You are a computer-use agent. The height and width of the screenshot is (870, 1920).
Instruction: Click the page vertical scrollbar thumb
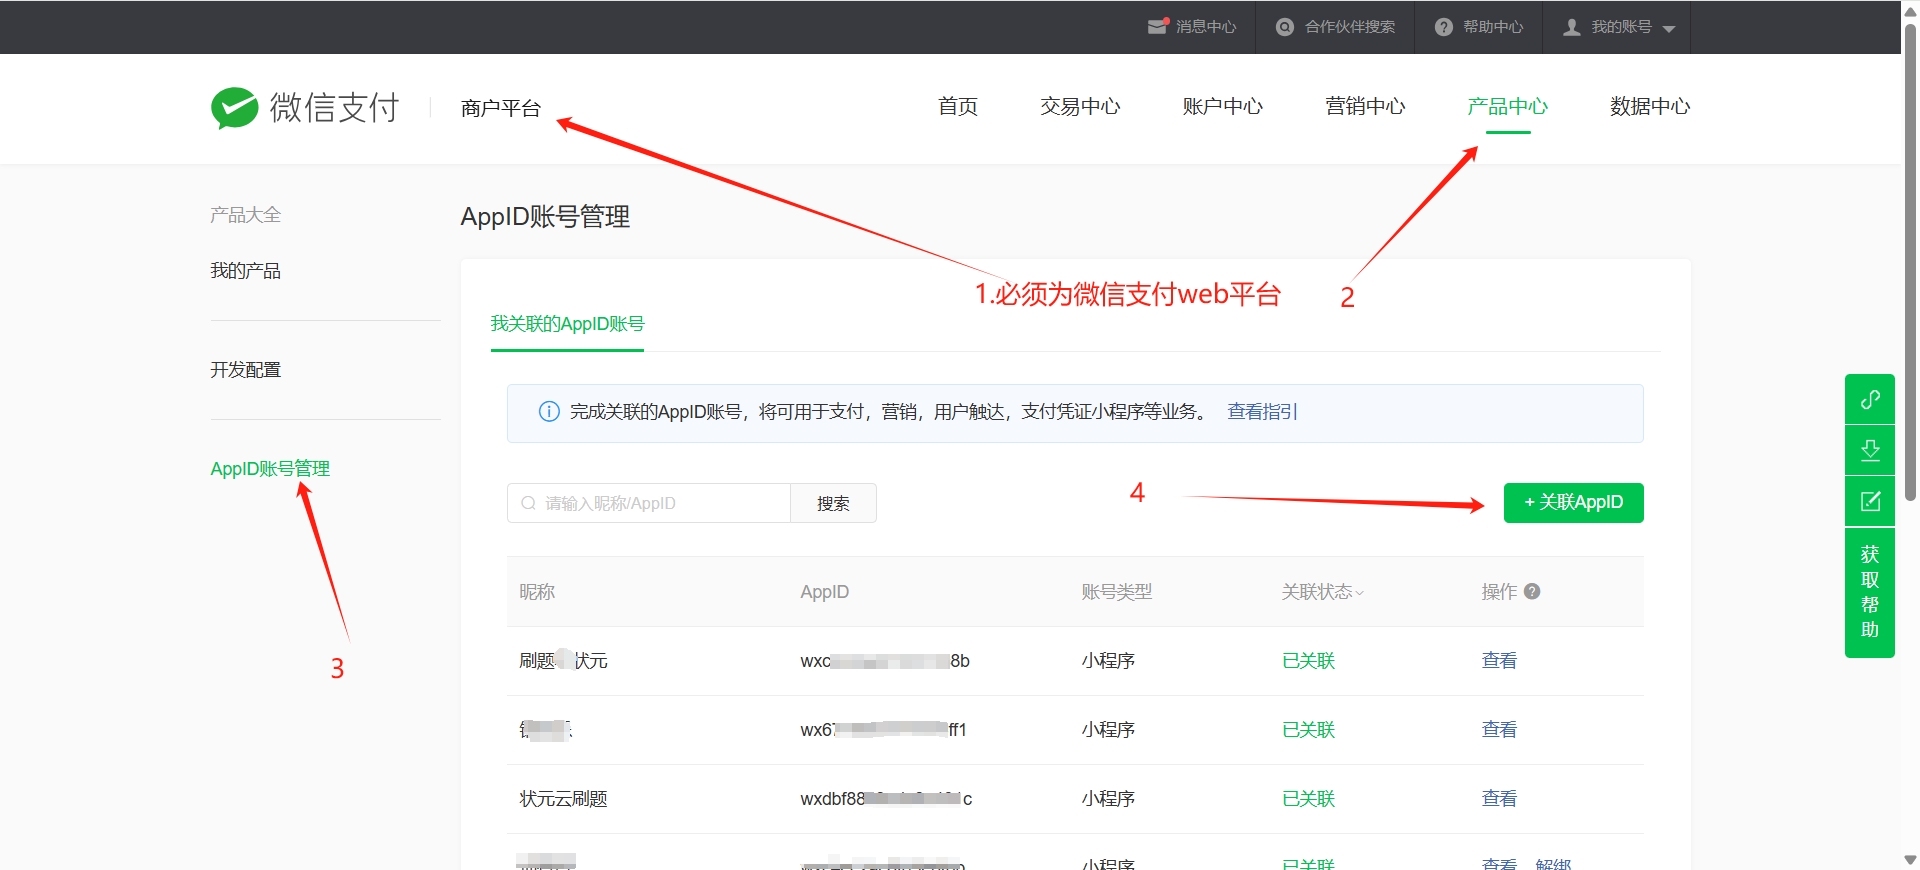coord(1910,262)
